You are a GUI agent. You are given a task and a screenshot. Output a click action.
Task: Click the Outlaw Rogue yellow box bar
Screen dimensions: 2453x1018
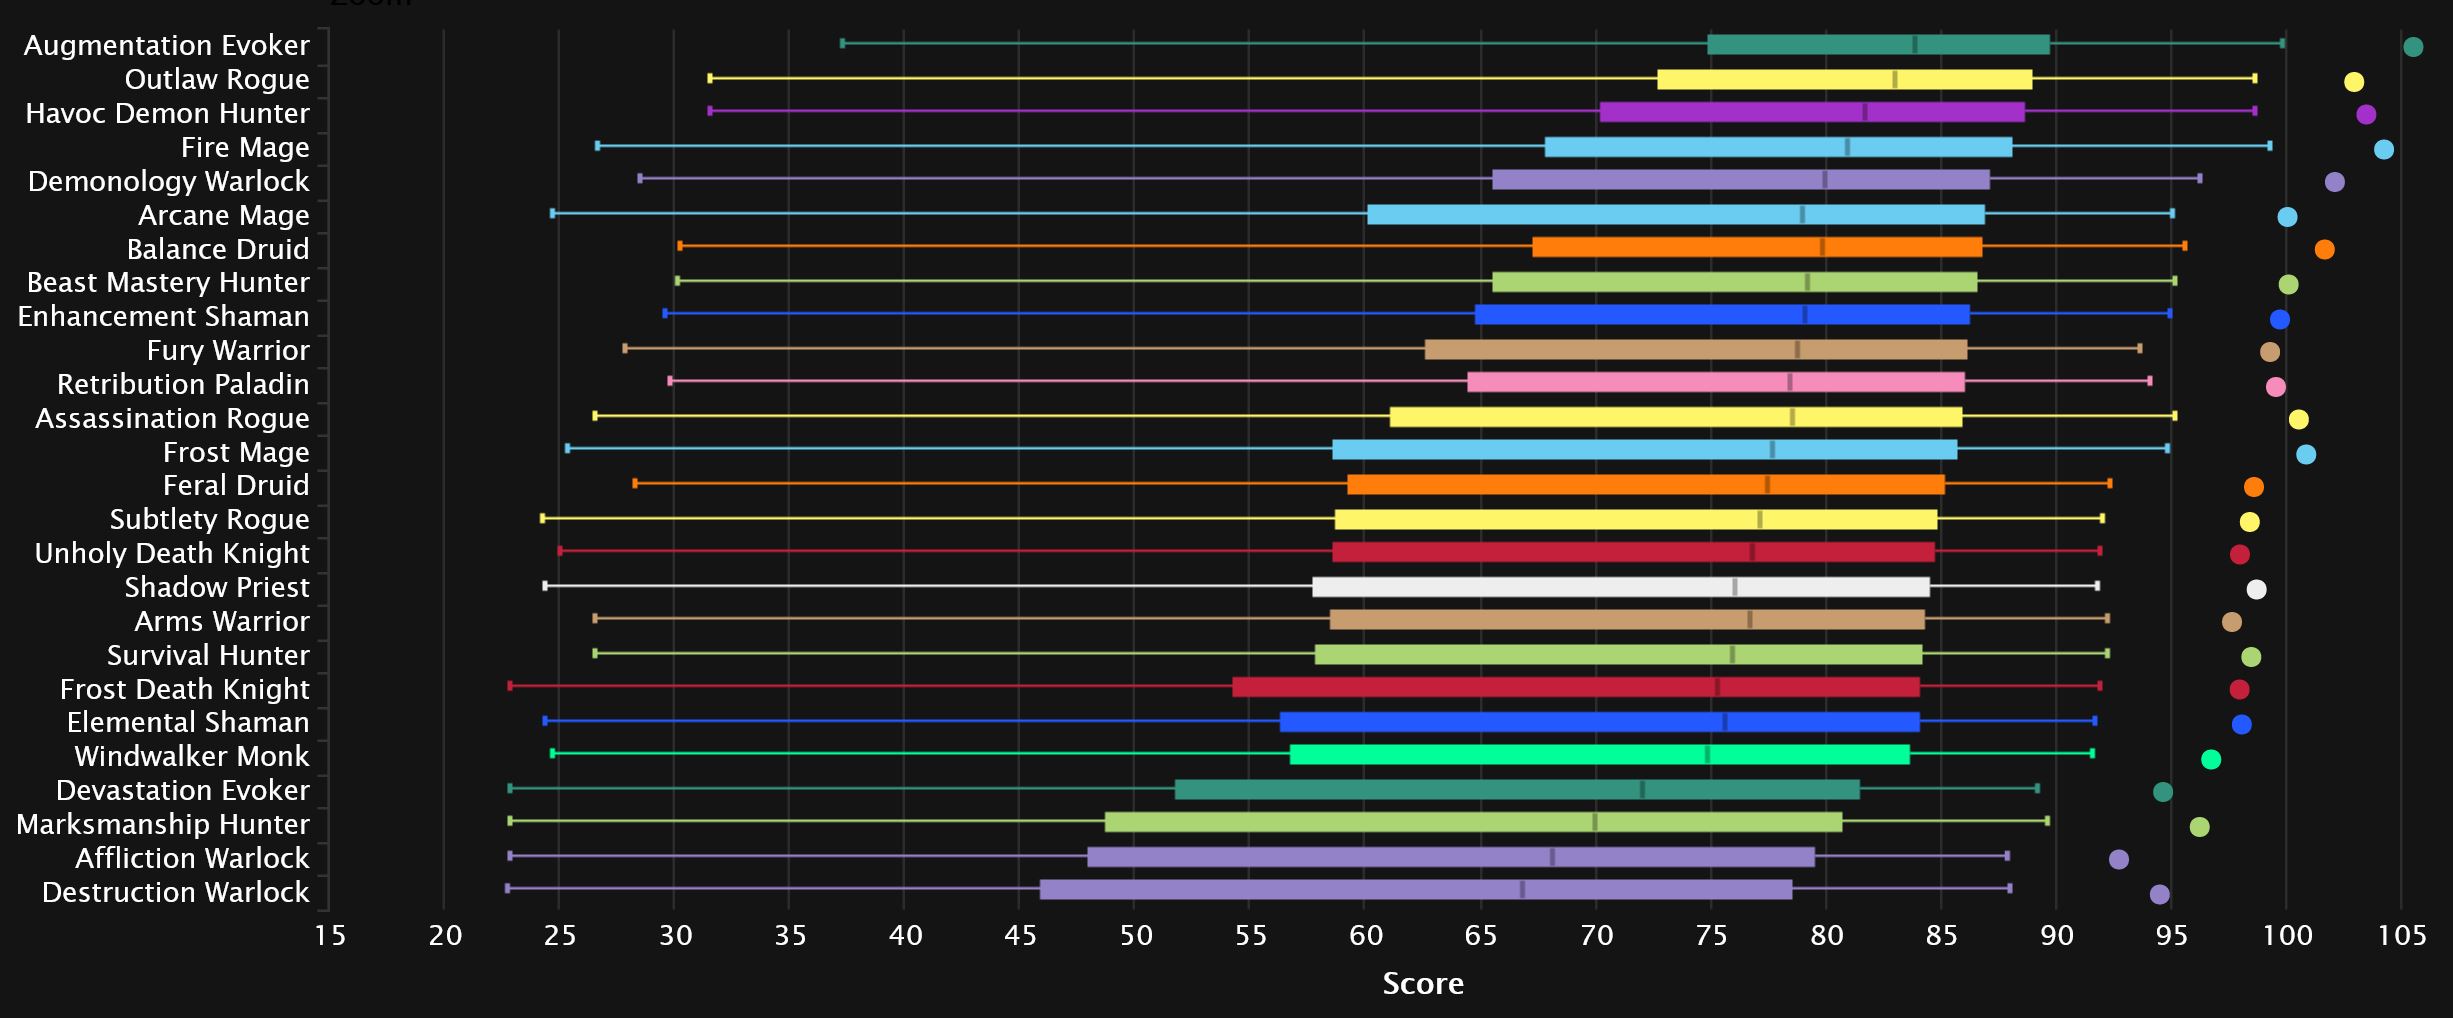click(1844, 80)
